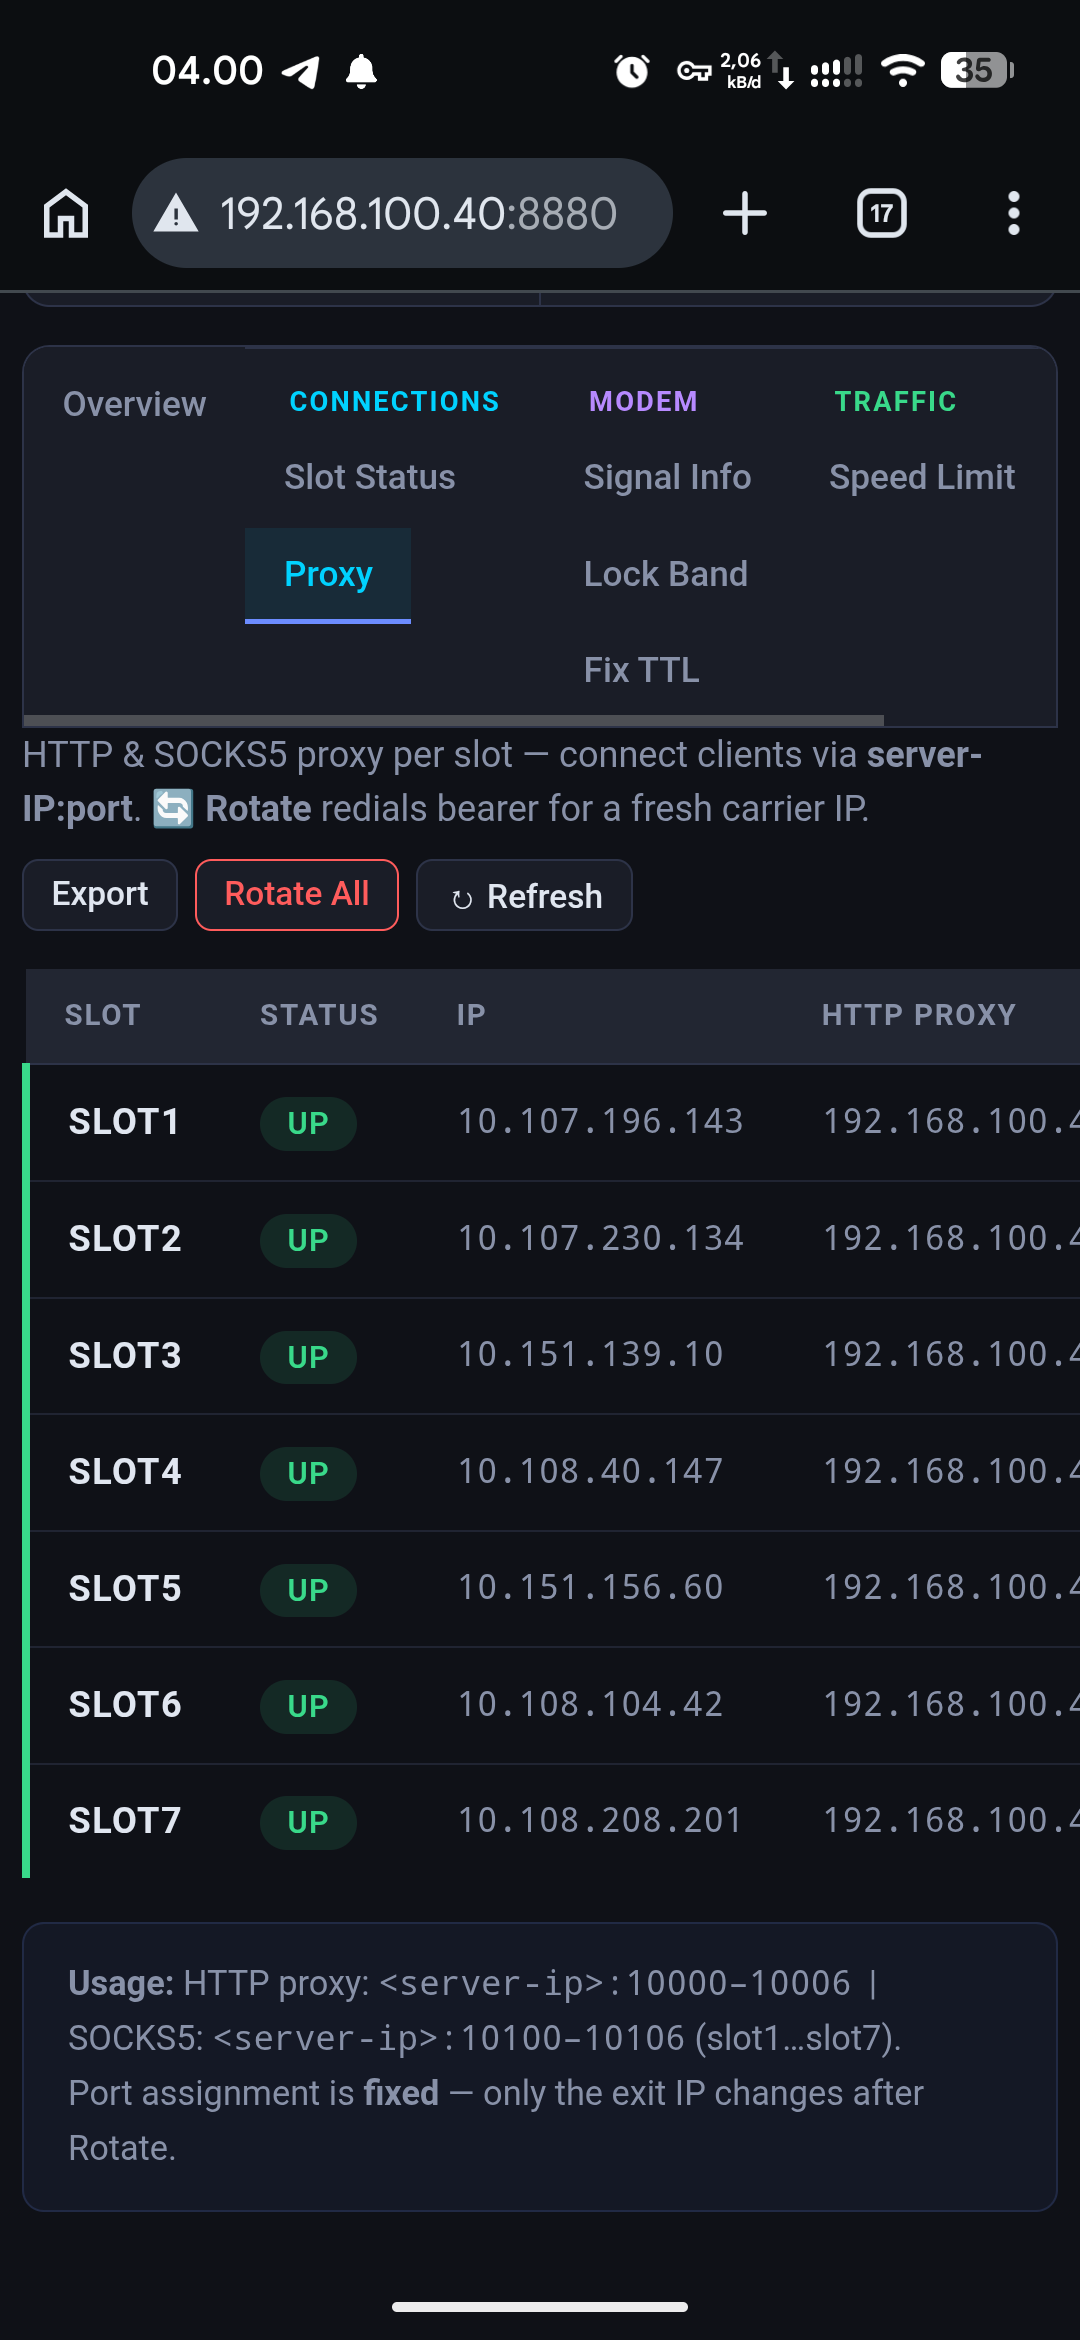Click the horizontal scrollbar under the navigation
Screen dimensions: 1080x2340
pyautogui.click(x=453, y=721)
